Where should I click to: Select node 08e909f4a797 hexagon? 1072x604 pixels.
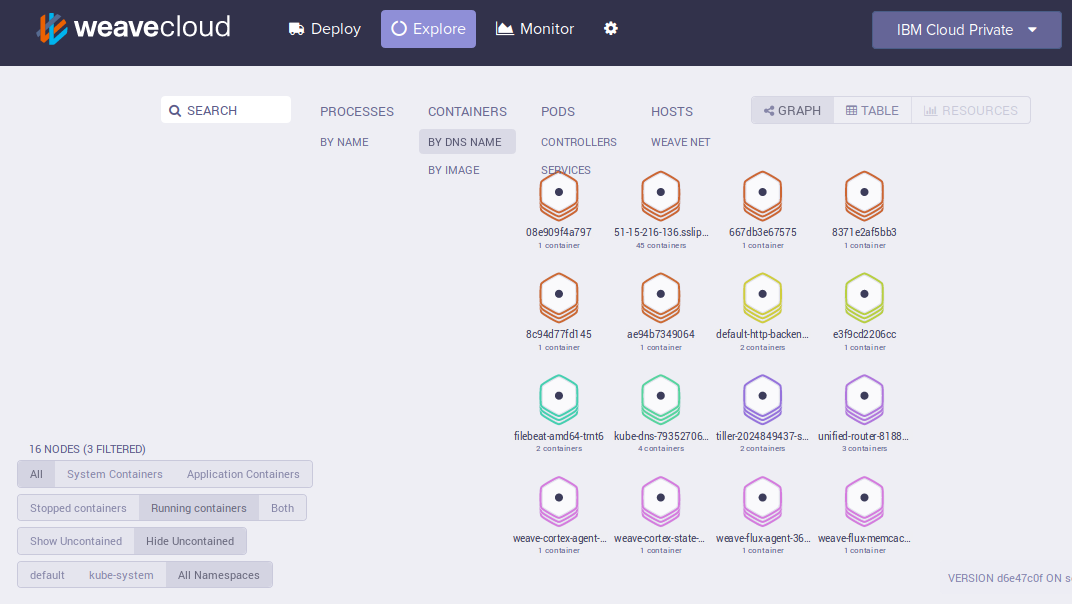[x=559, y=195]
